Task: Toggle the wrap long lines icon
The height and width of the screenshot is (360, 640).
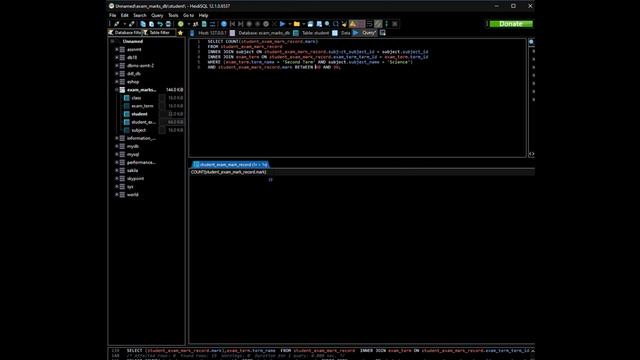Action: tap(369, 24)
